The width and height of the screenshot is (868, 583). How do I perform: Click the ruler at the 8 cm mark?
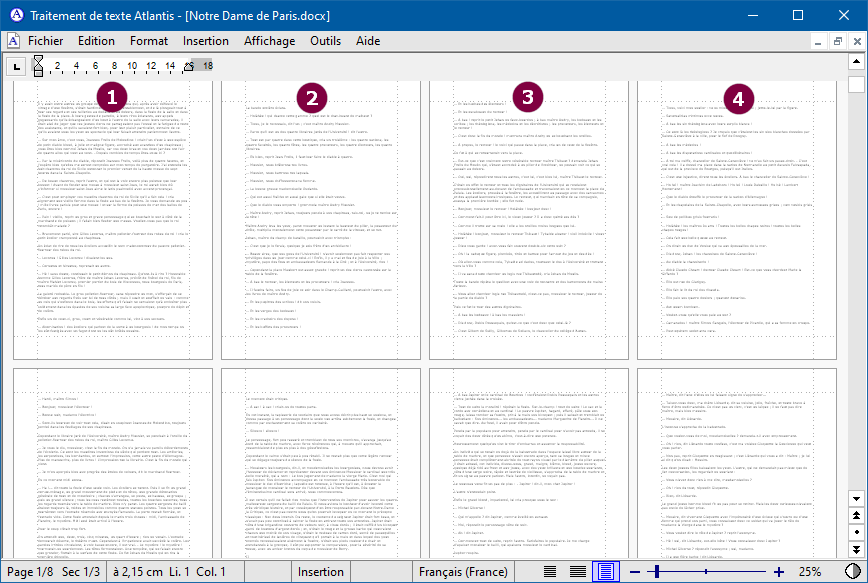(x=113, y=66)
